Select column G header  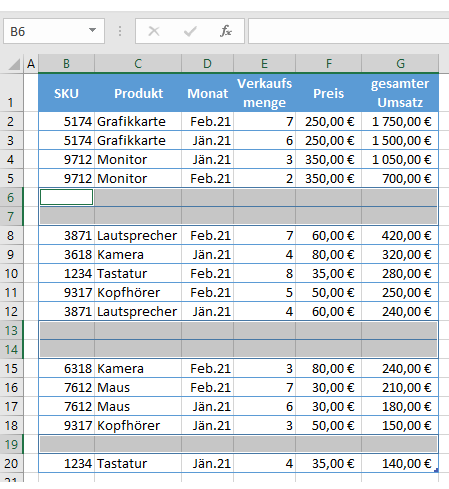pyautogui.click(x=400, y=63)
